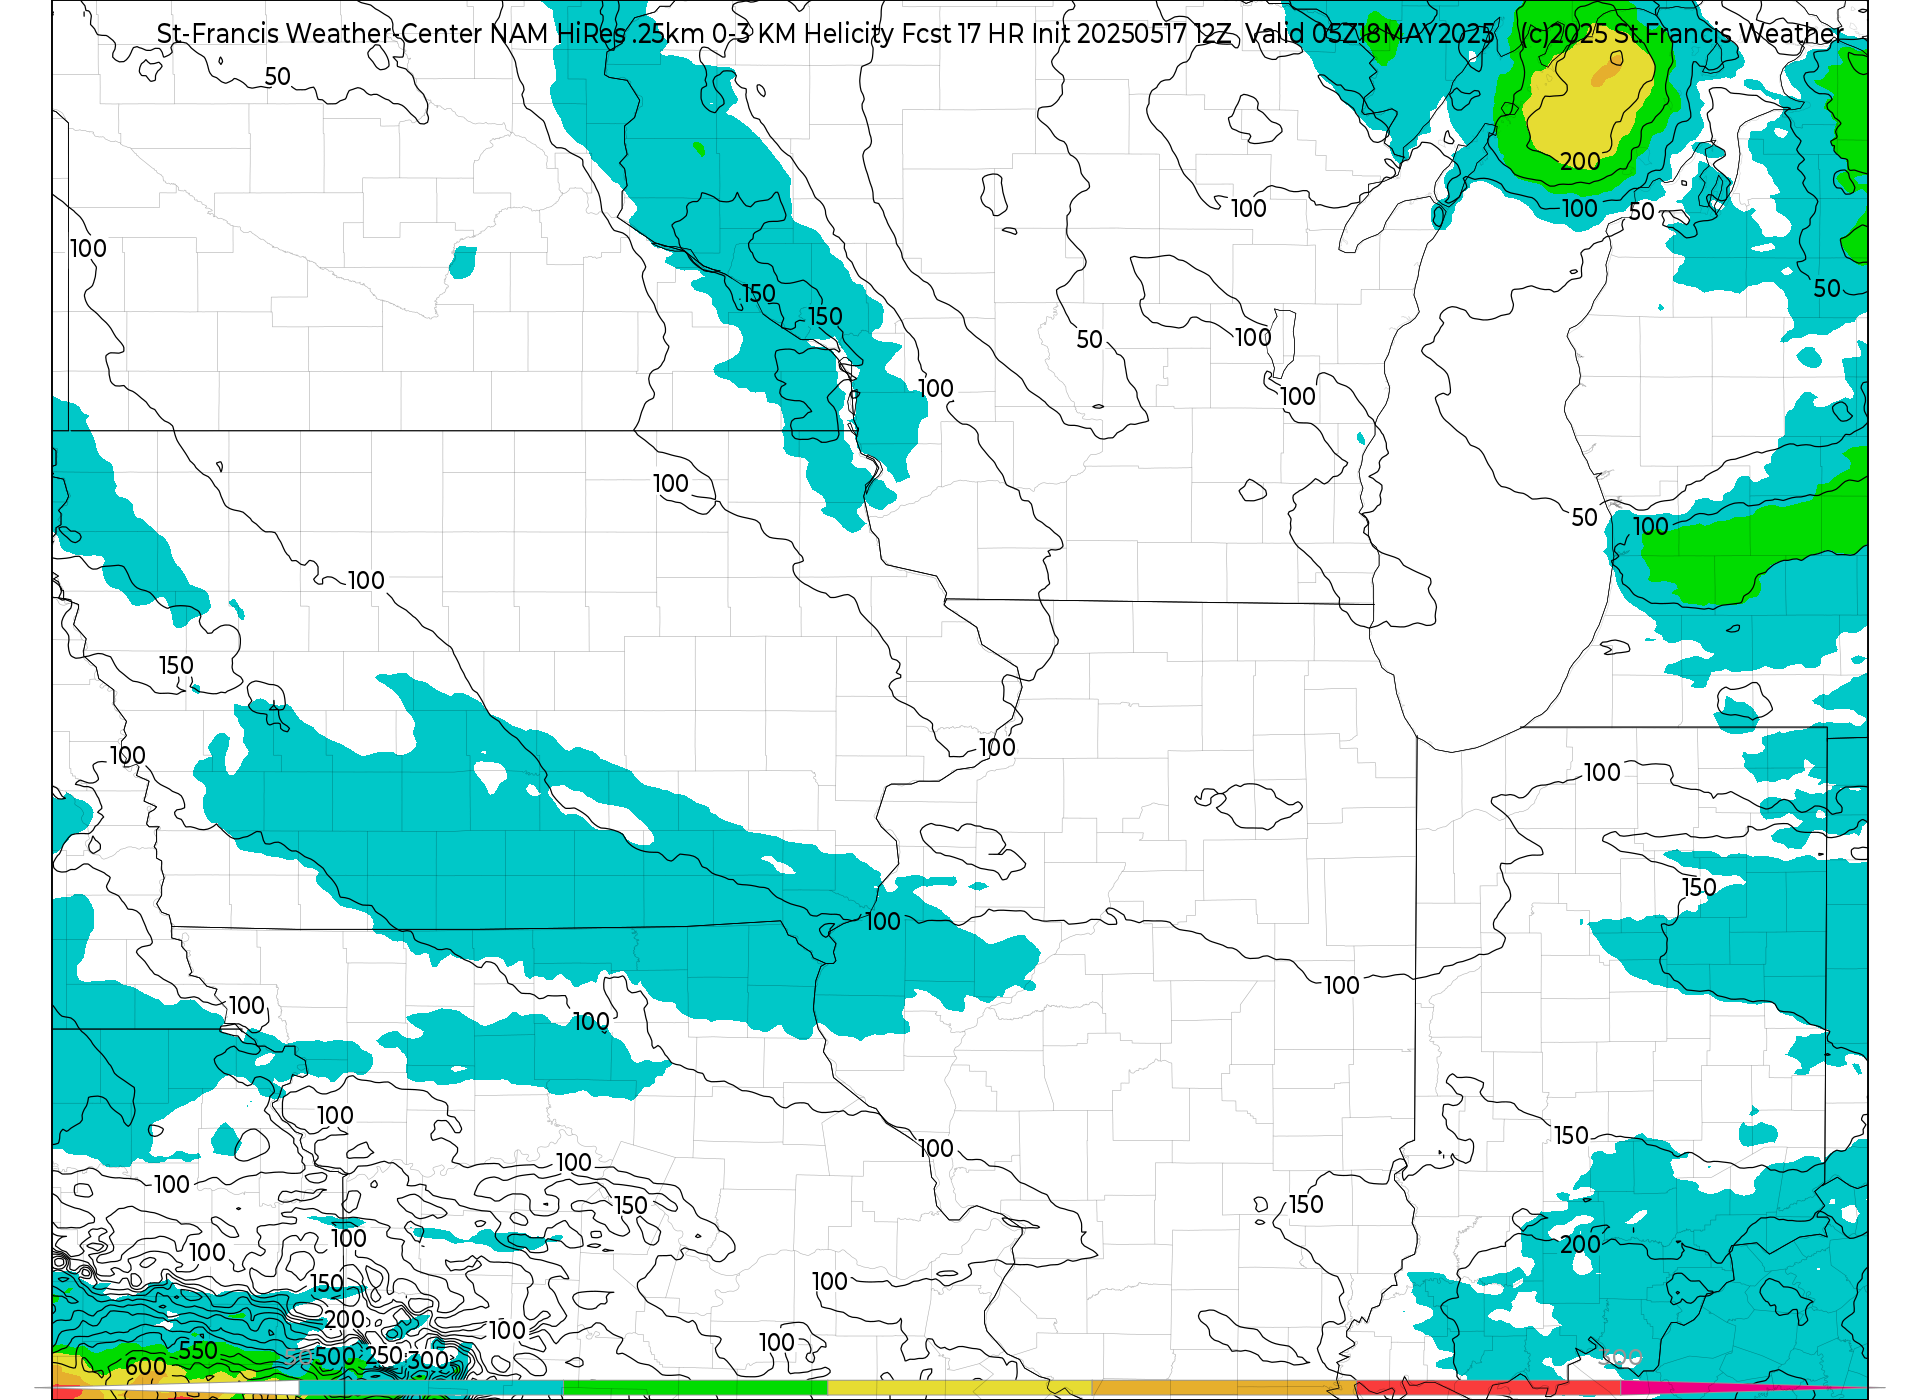1920x1400 pixels.
Task: Click the cyan segment of the bottom color bar
Action: (431, 1389)
